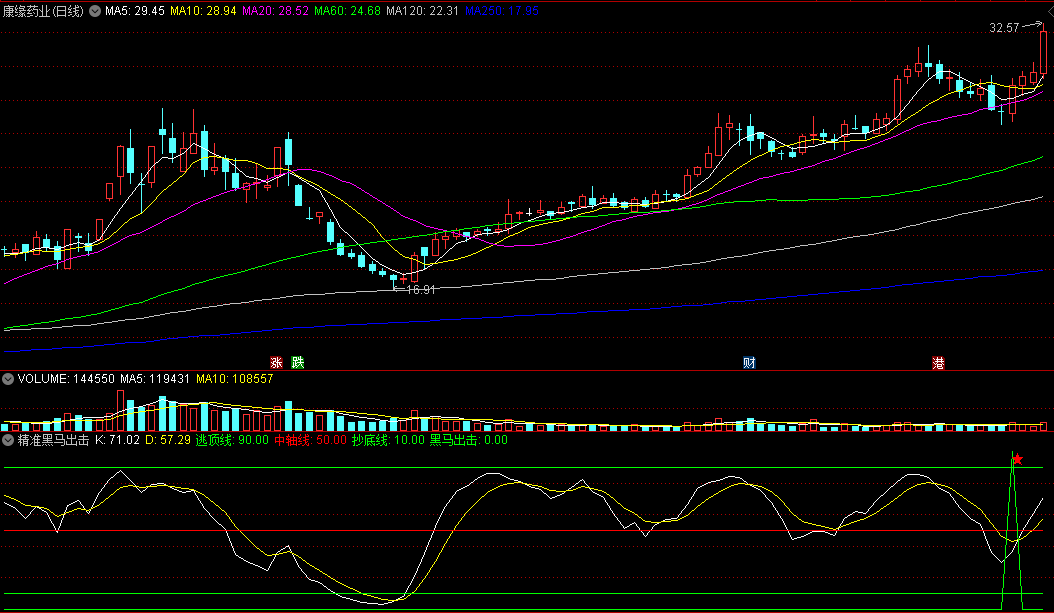Select the MA120: 22.31 moving average label

click(x=422, y=11)
